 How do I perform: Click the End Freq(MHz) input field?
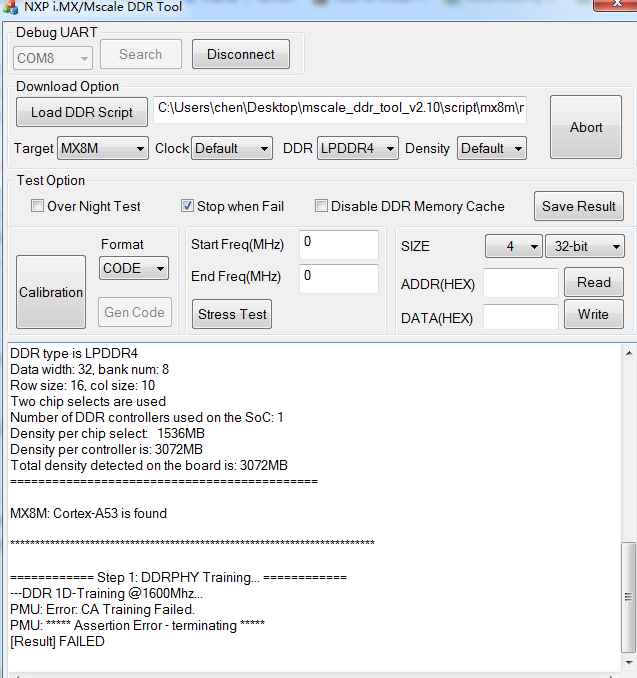(339, 279)
